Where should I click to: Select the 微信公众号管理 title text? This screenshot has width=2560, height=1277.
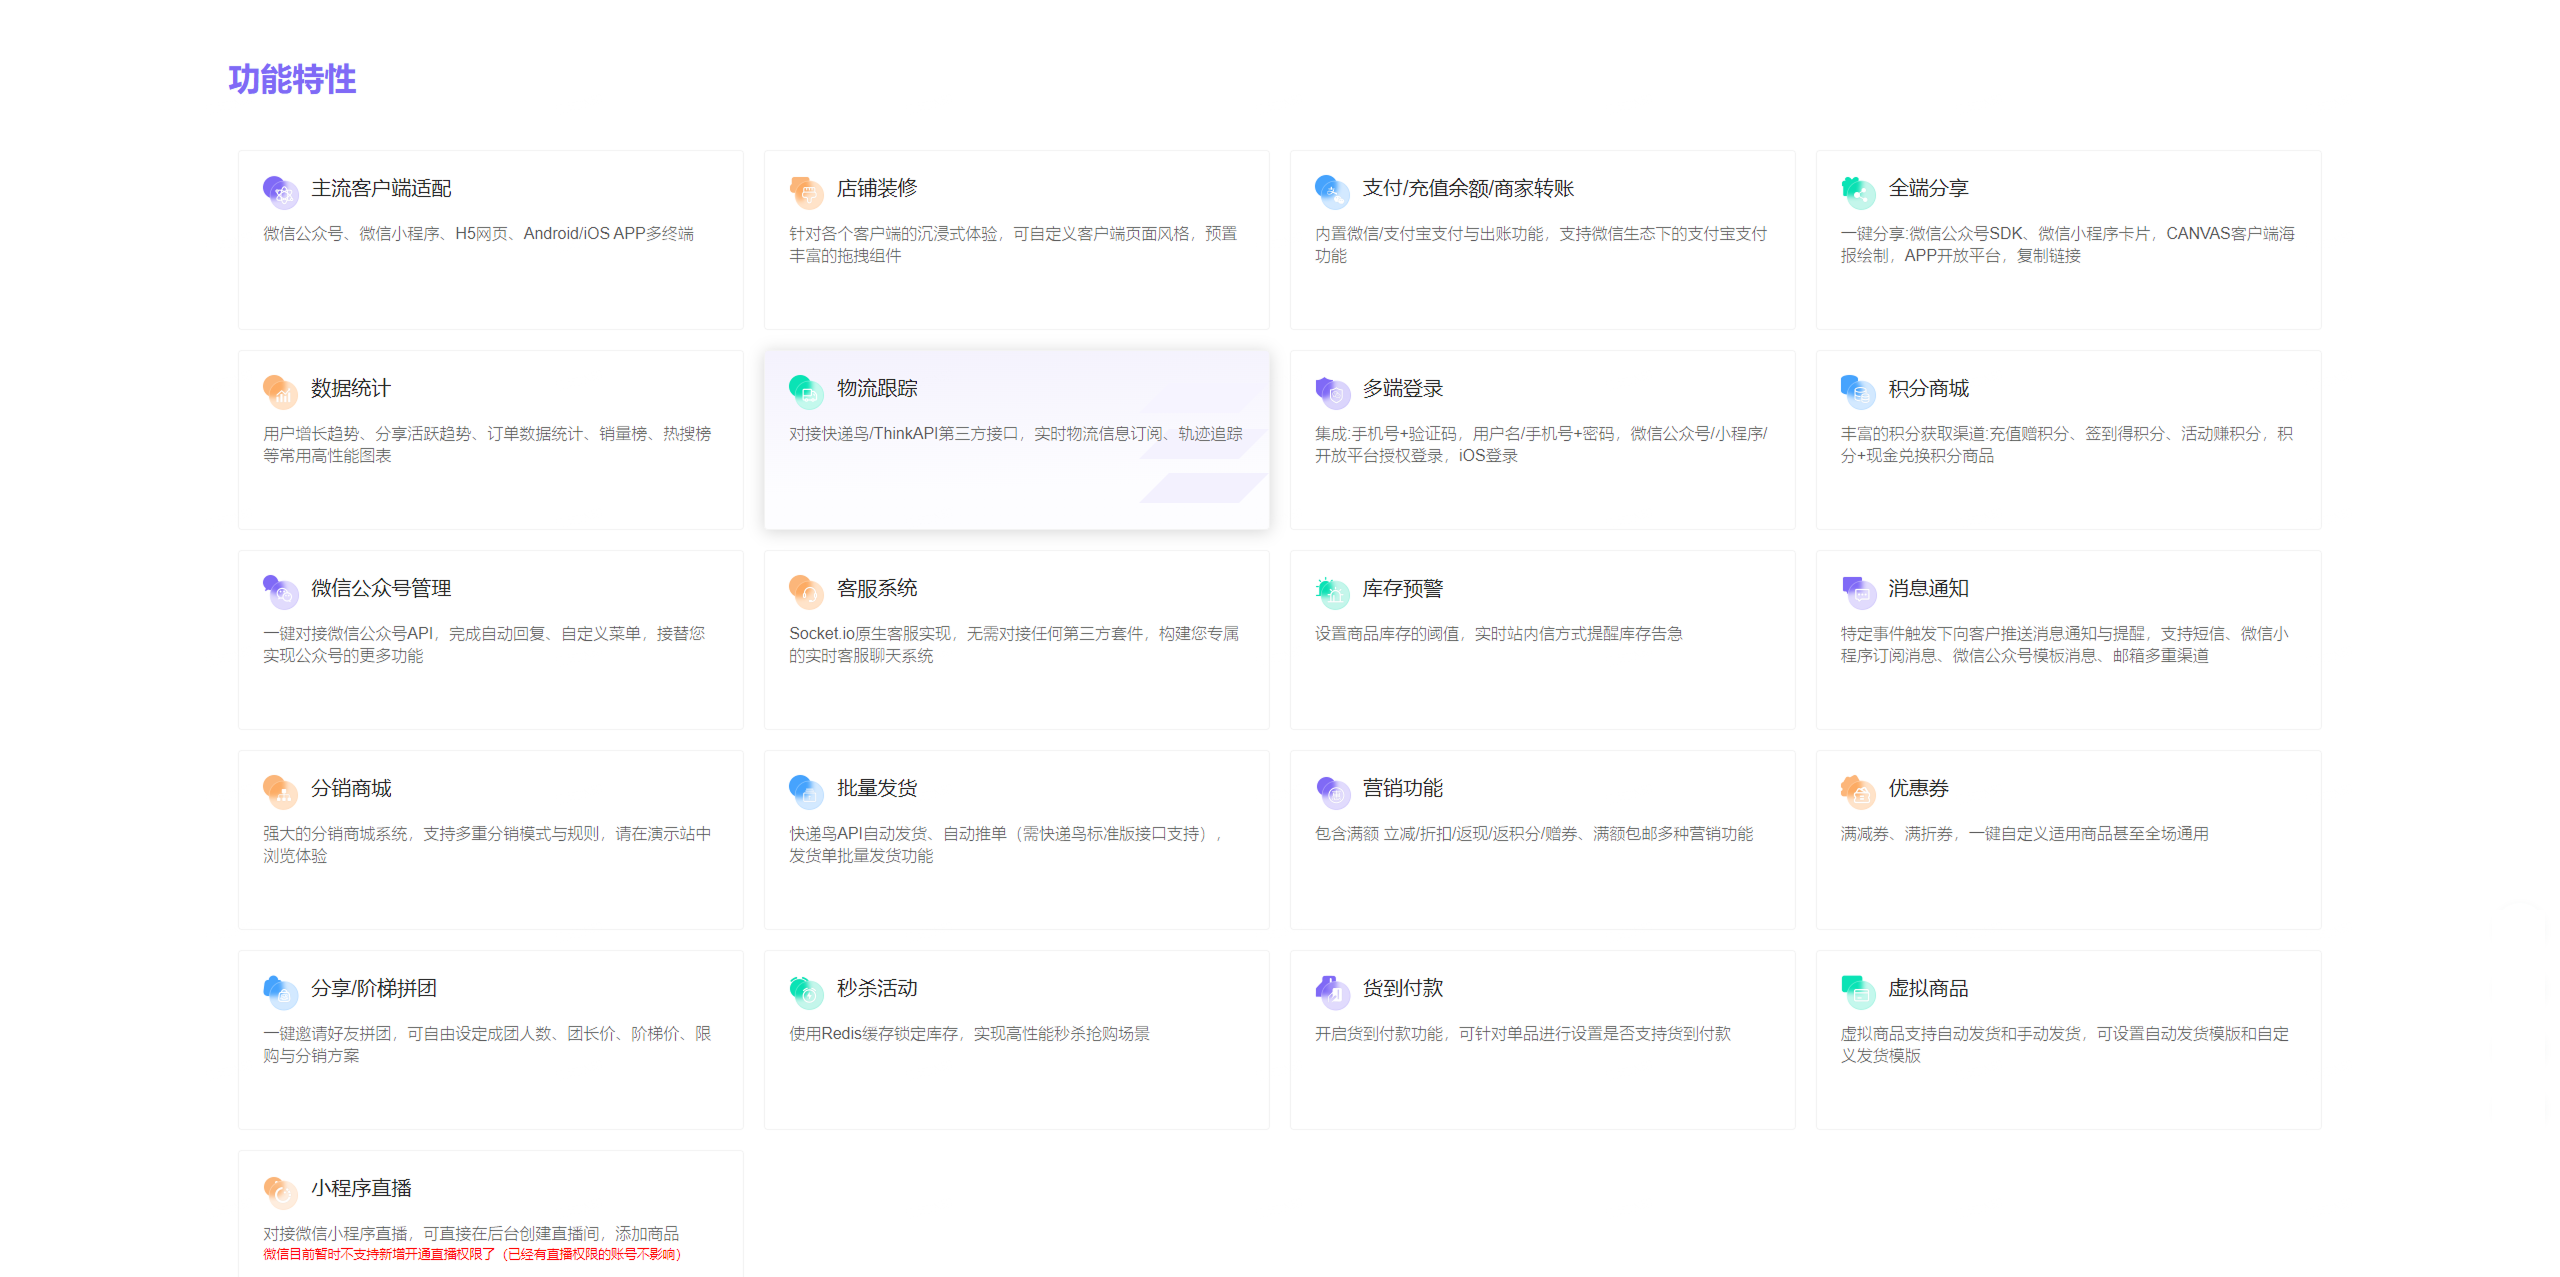coord(381,588)
